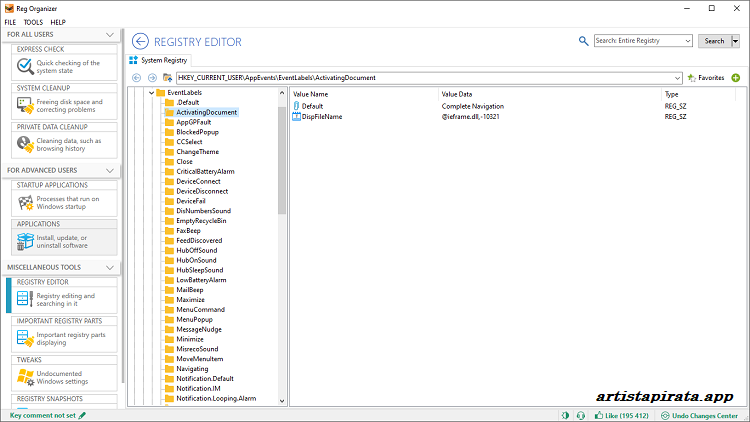Screen dimensions: 750x422
Task: Go back using the circled arrow beside Registry Editor title
Action: pos(140,42)
